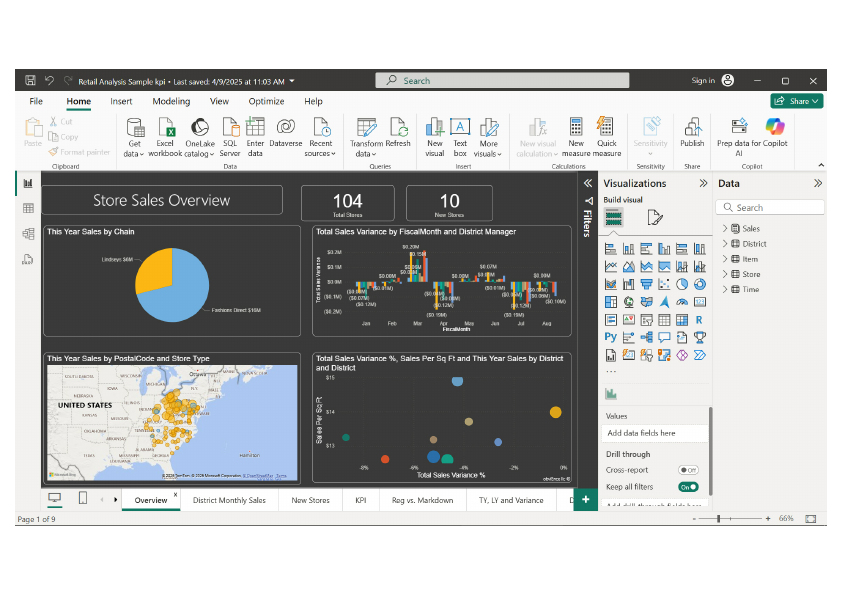The height and width of the screenshot is (595, 842).
Task: Open the File menu
Action: tap(36, 101)
